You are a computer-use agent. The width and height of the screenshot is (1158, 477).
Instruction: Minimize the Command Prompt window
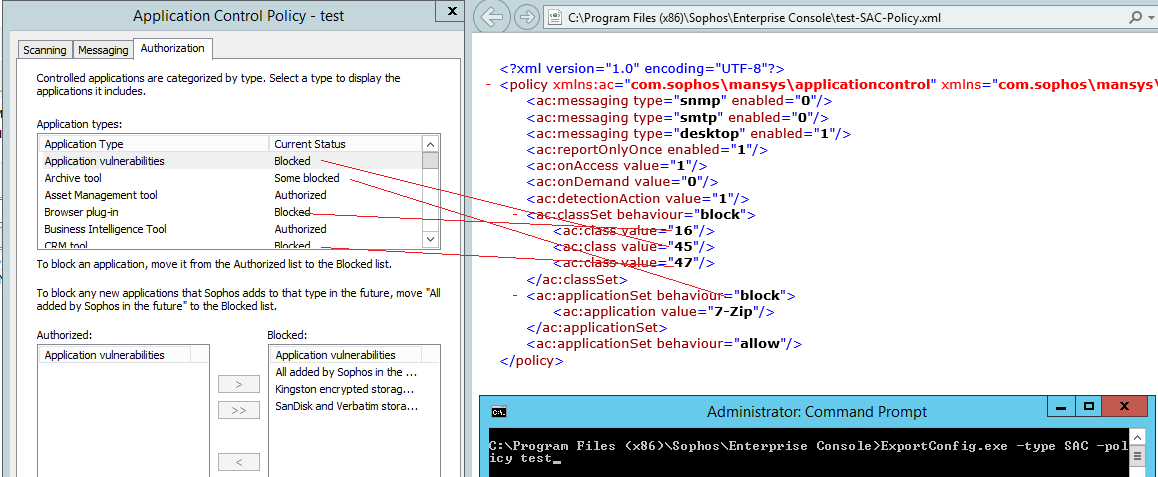(1061, 407)
